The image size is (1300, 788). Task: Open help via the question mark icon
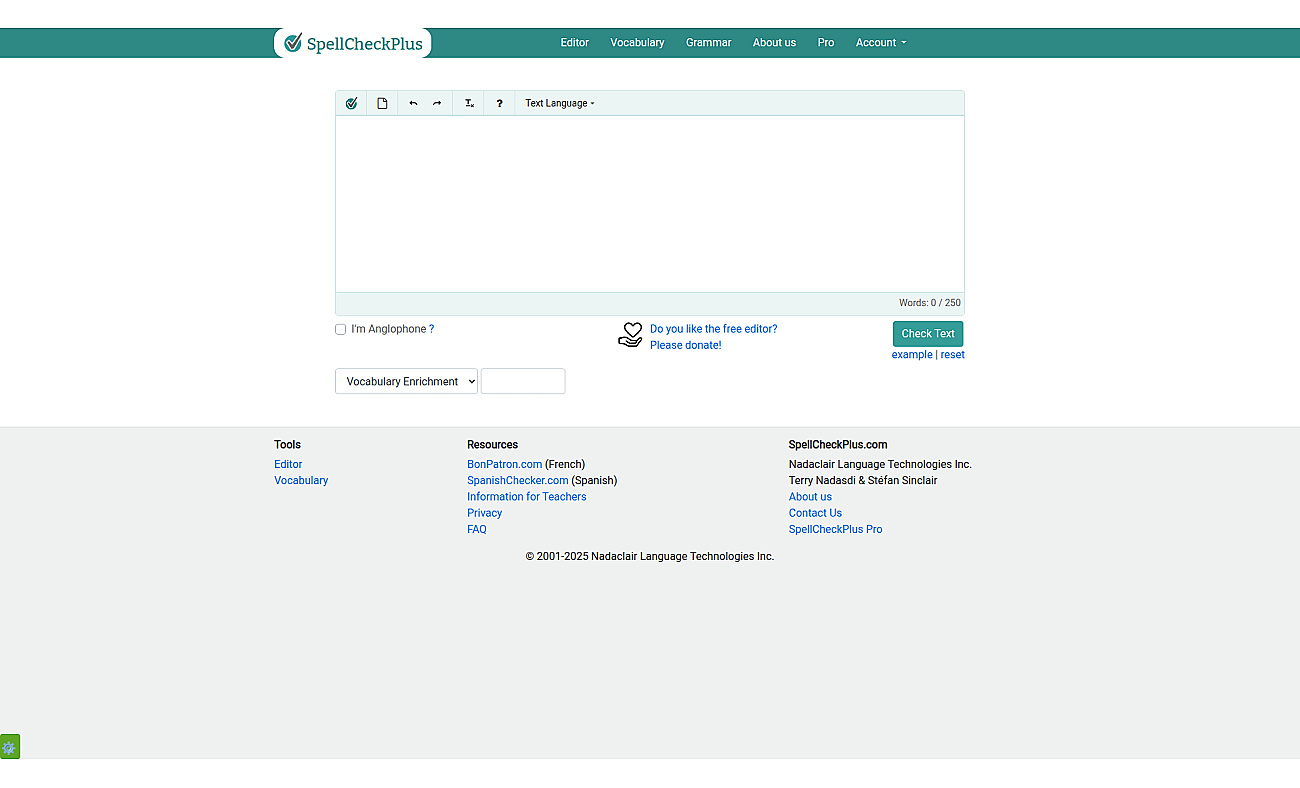point(500,103)
